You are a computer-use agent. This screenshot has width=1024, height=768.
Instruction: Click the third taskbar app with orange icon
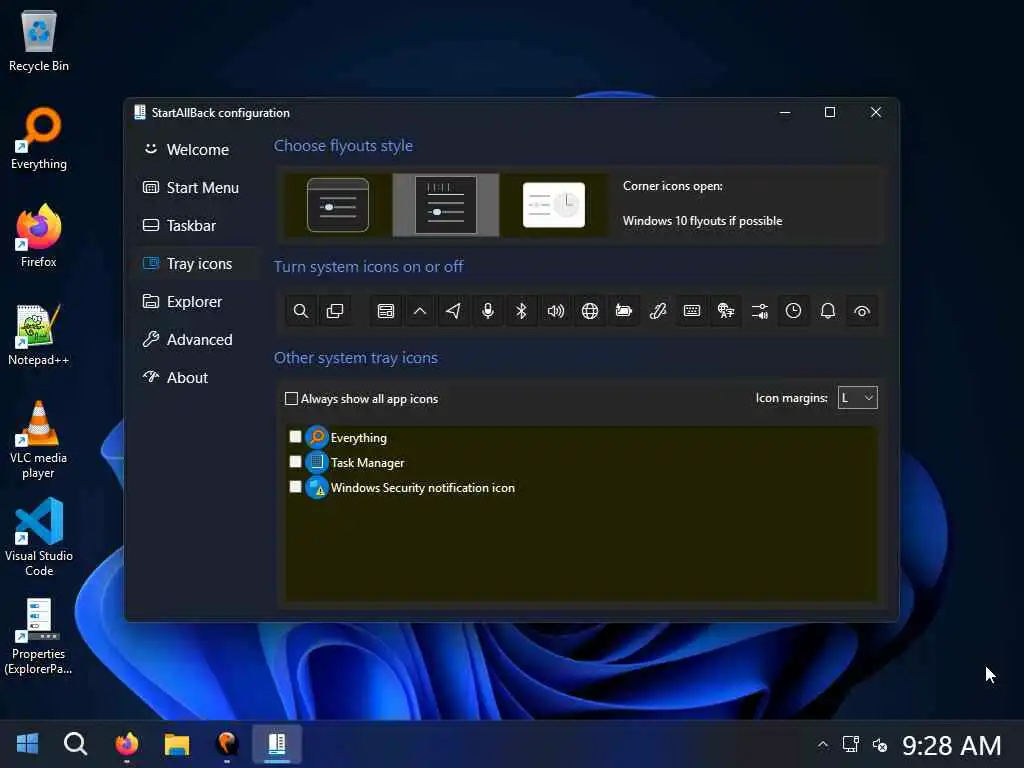click(x=227, y=743)
